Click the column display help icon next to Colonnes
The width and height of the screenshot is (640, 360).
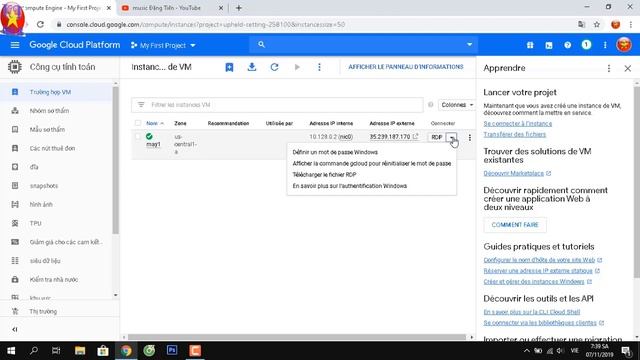coord(431,105)
